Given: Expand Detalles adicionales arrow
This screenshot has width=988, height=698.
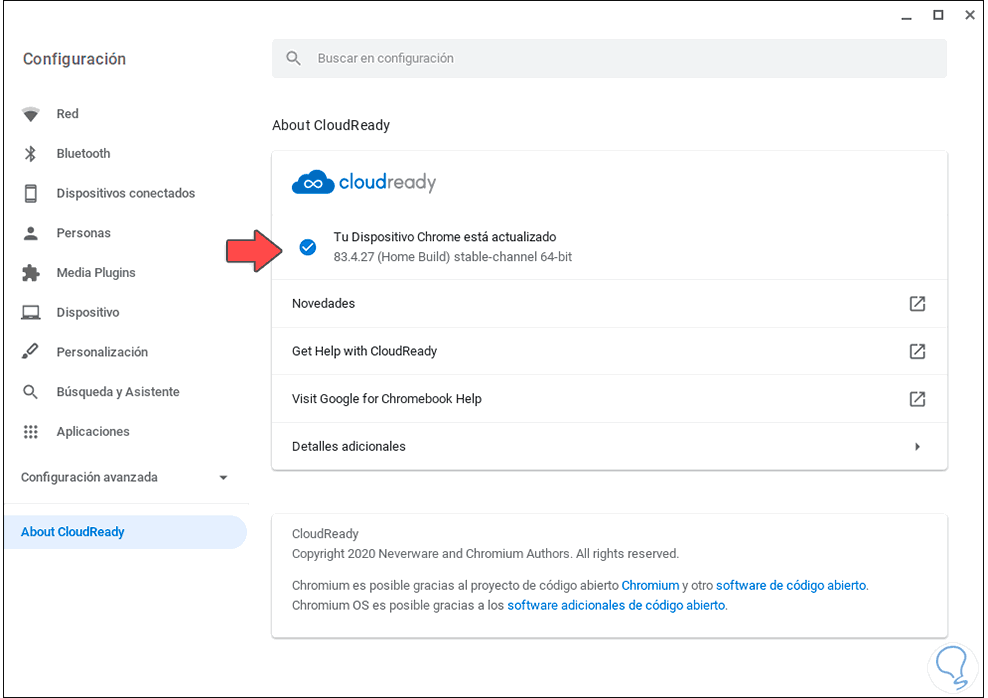Looking at the screenshot, I should click(x=917, y=447).
